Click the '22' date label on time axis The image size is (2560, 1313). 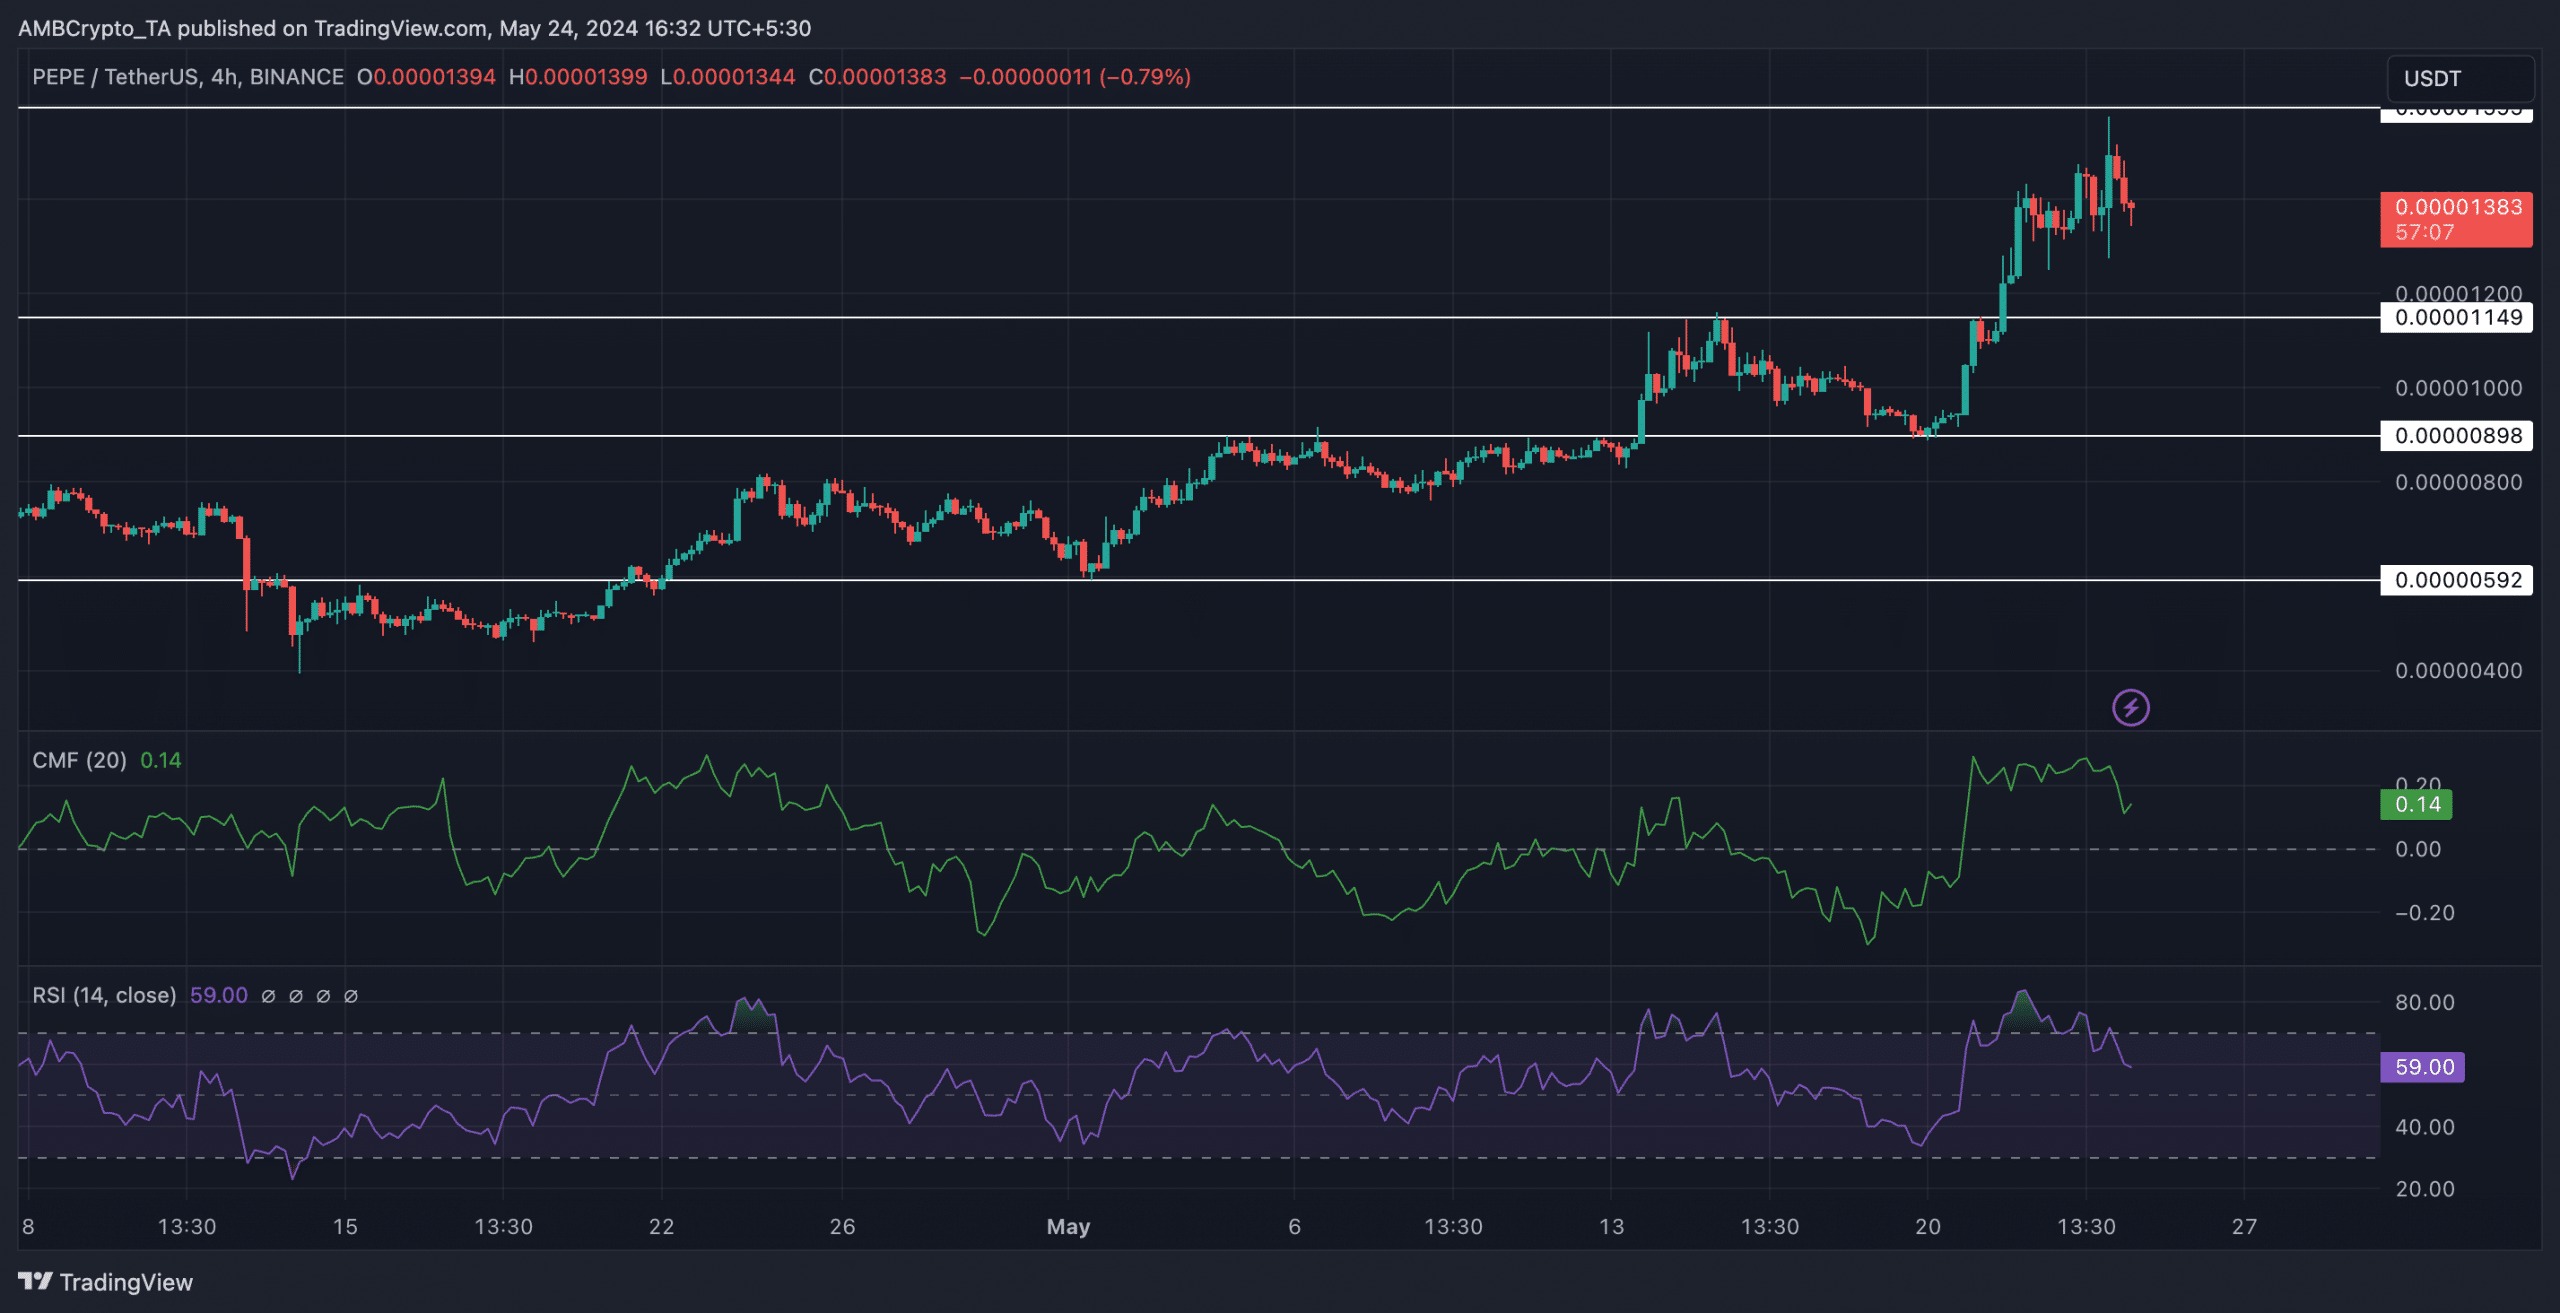(x=661, y=1227)
